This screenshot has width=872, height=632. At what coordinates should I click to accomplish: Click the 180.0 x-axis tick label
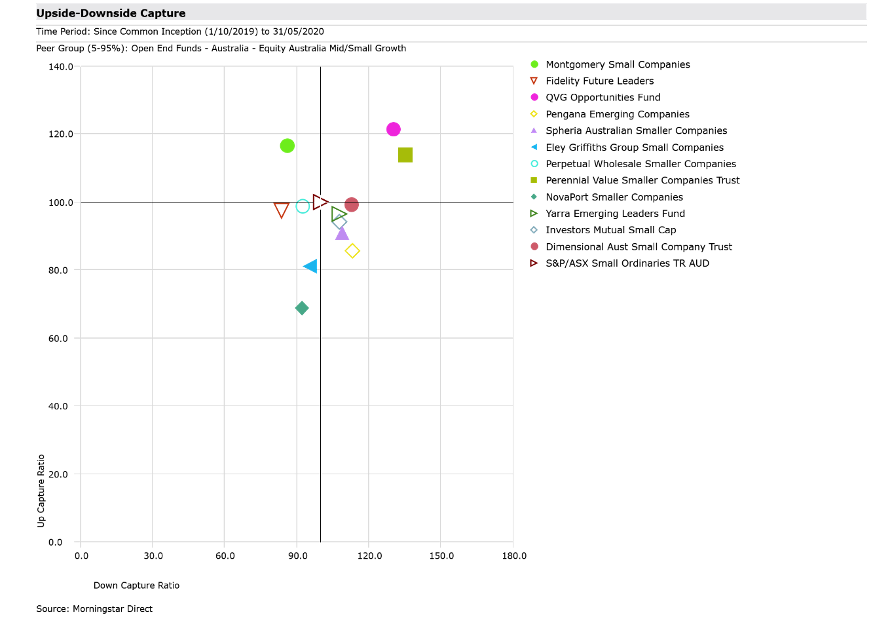click(x=514, y=556)
